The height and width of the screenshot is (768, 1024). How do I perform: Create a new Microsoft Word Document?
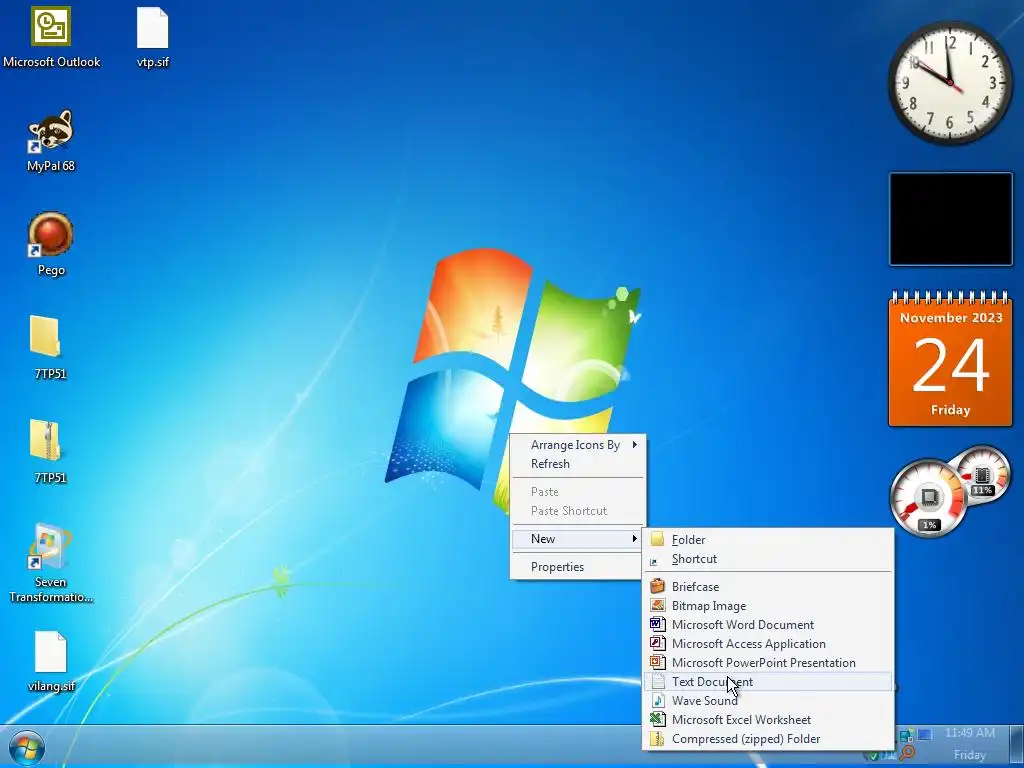pyautogui.click(x=768, y=625)
